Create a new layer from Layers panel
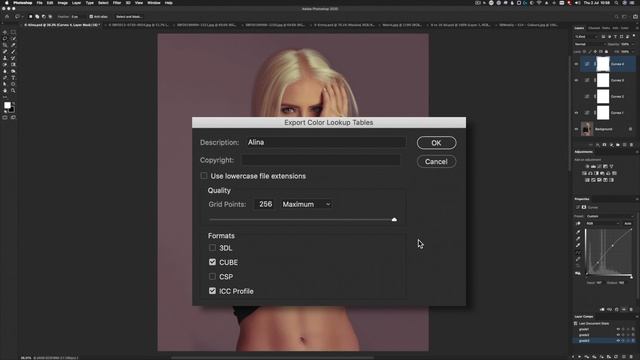 click(624, 145)
